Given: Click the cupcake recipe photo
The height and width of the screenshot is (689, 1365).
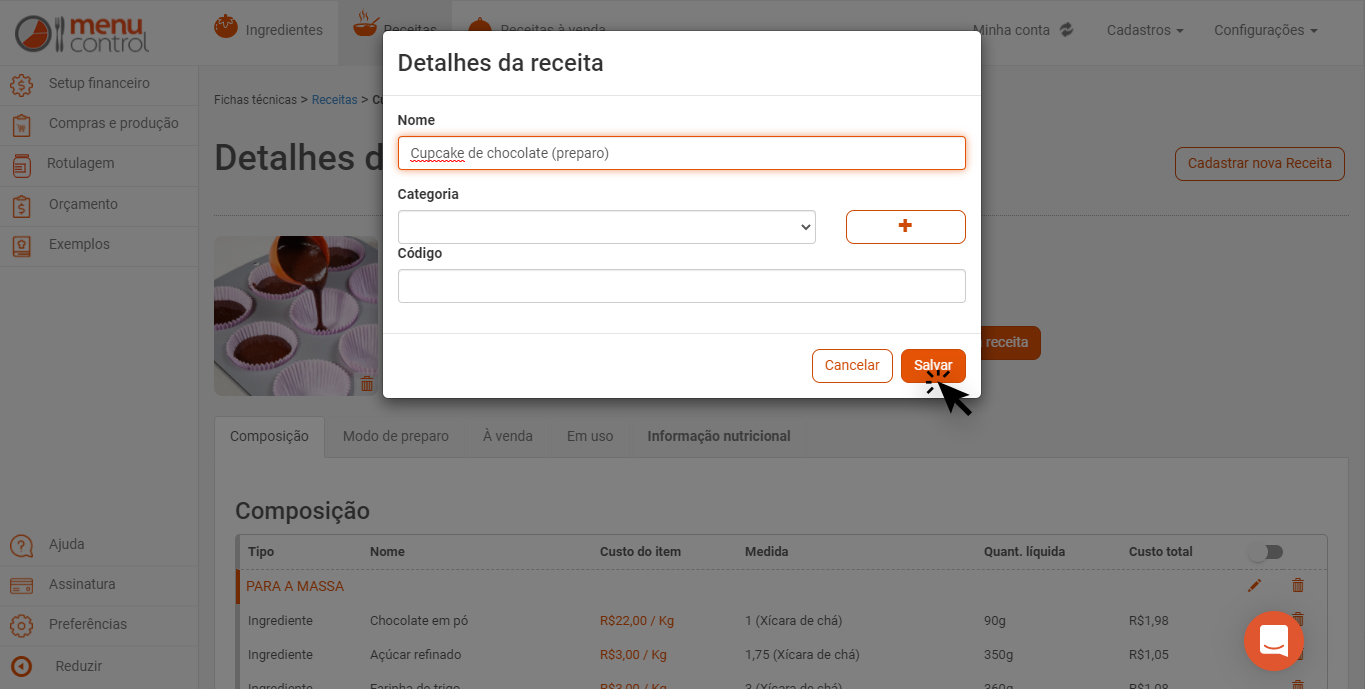Looking at the screenshot, I should click(x=298, y=316).
